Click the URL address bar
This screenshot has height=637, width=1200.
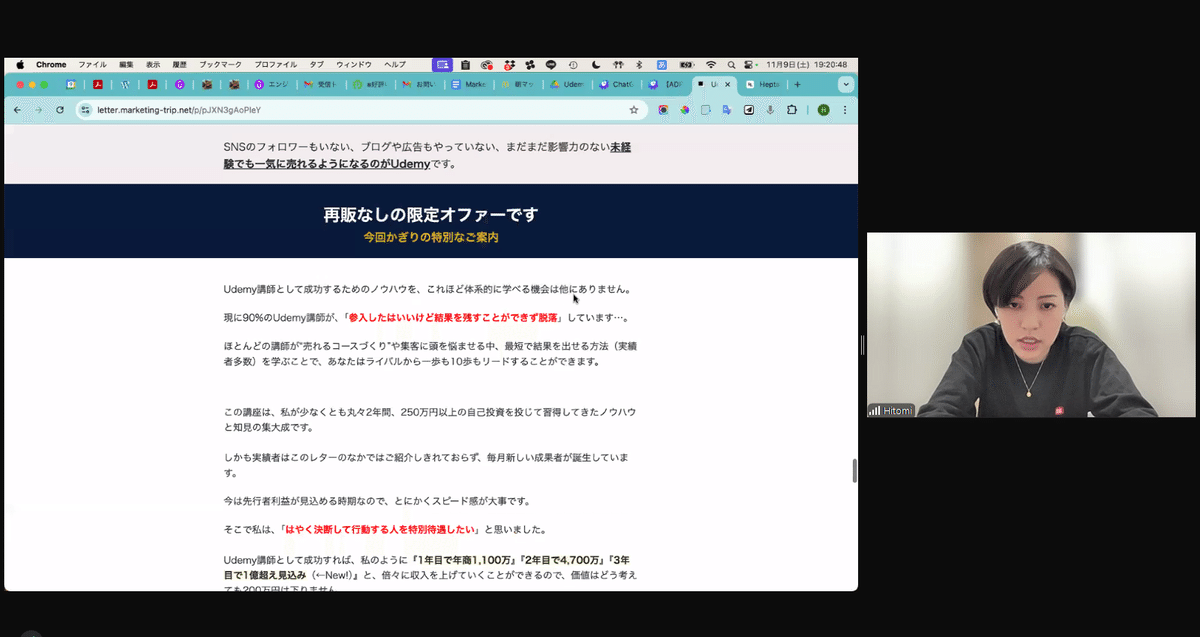(x=360, y=110)
